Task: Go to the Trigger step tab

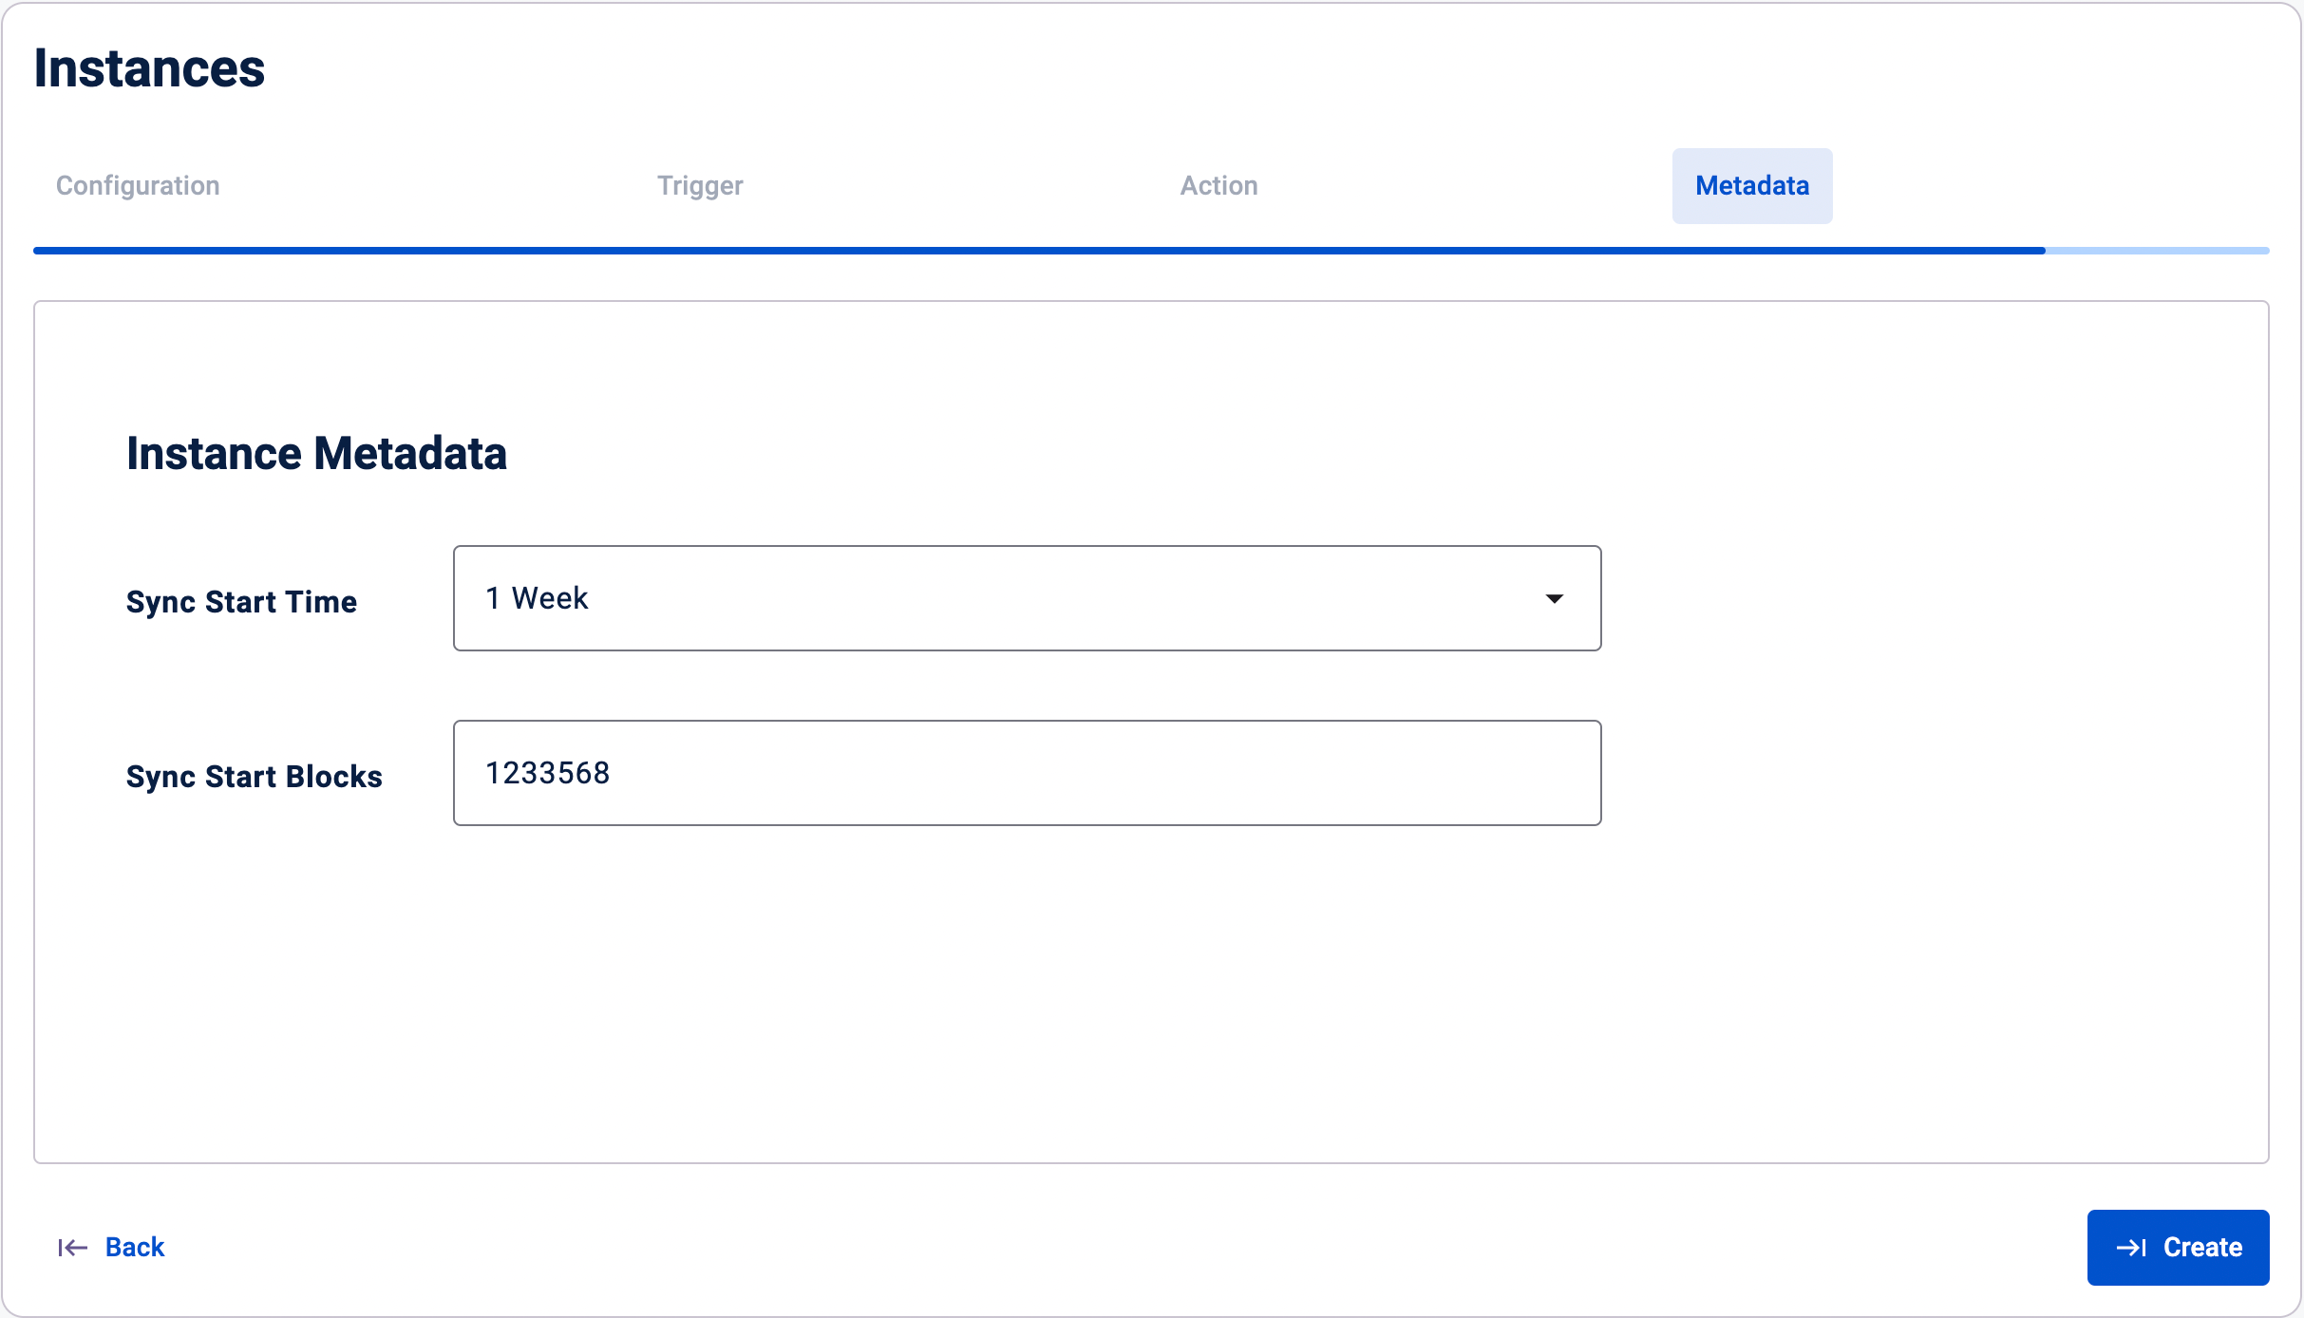Action: point(699,186)
